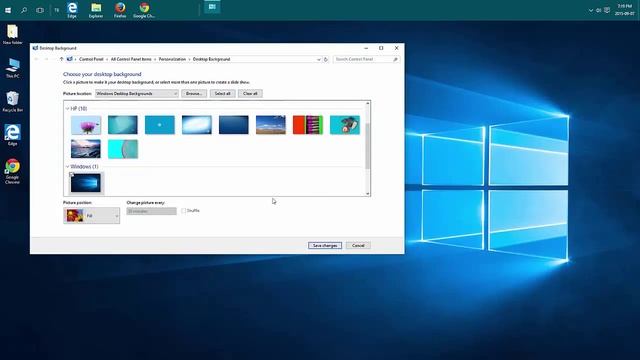
Task: Select the turquoise cartoon character thumbnail
Action: pyautogui.click(x=345, y=125)
